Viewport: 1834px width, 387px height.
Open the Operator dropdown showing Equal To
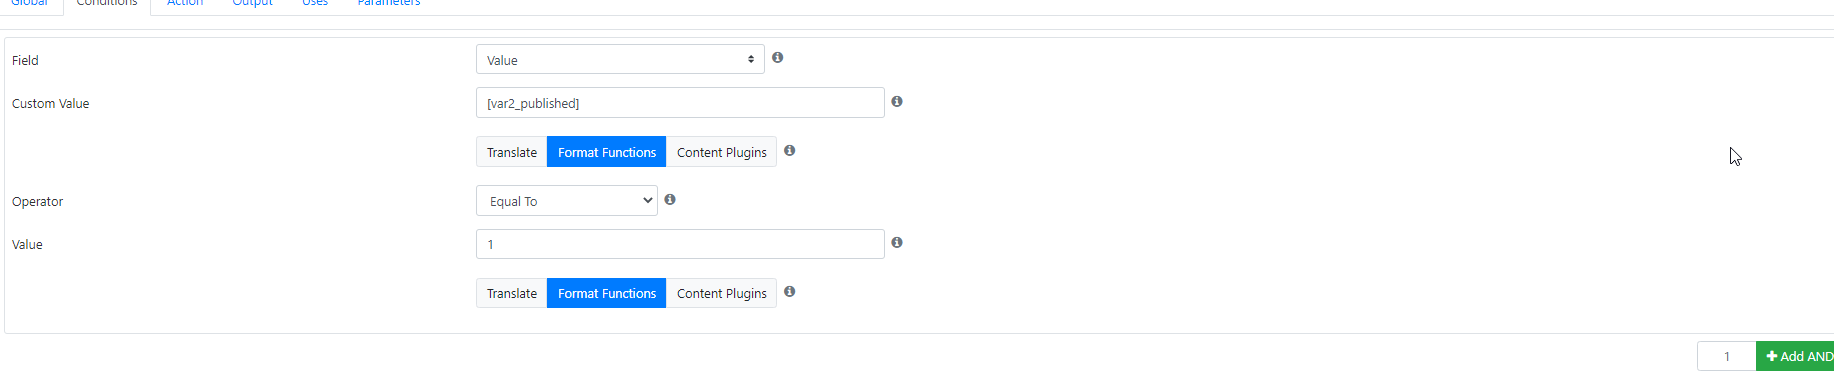coord(567,201)
